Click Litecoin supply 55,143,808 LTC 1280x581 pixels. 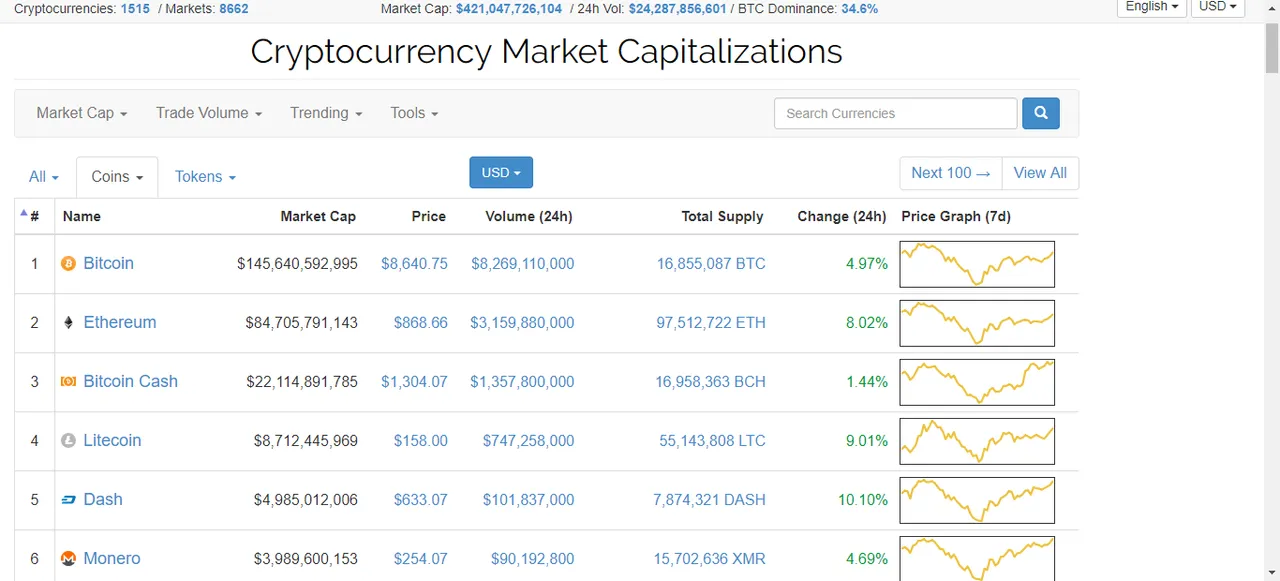(x=712, y=441)
